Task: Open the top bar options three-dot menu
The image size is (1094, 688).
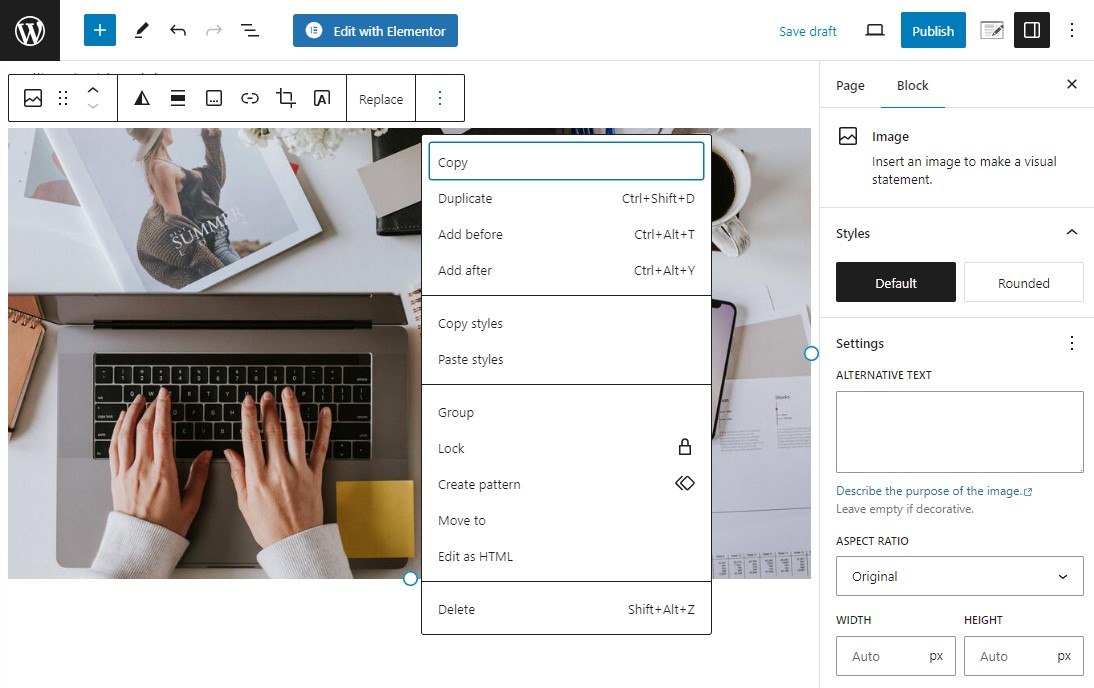Action: click(1072, 30)
